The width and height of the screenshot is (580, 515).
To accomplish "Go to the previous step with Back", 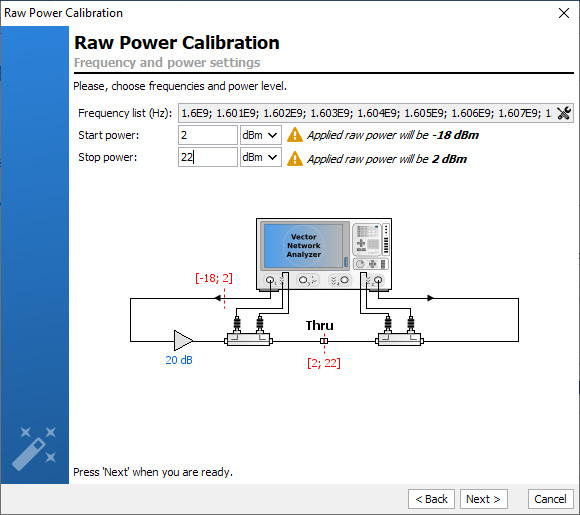I will pyautogui.click(x=431, y=499).
